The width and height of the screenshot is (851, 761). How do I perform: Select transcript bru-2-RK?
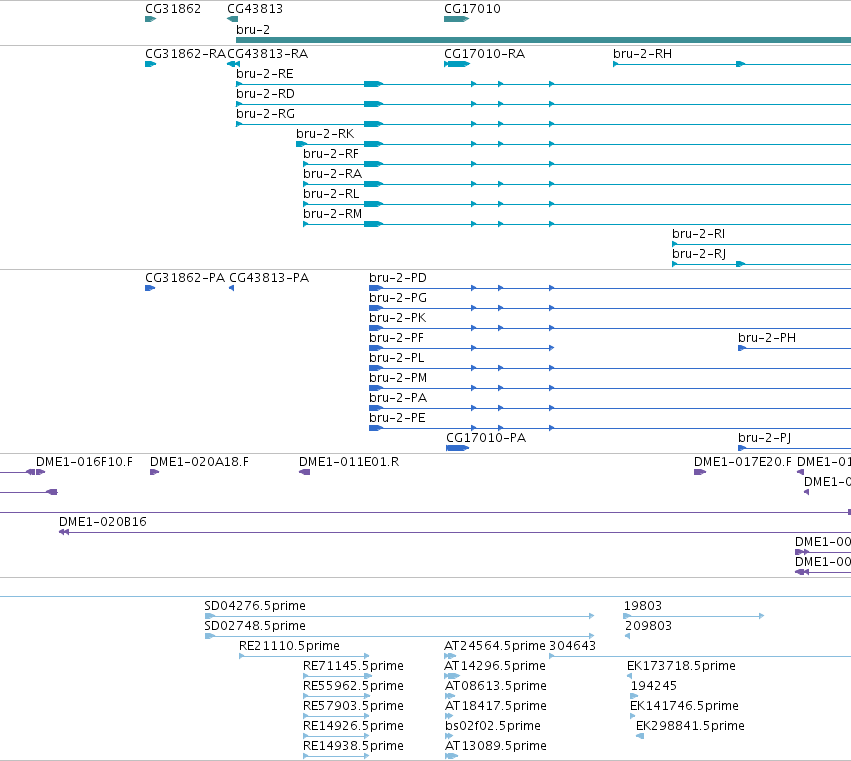pos(325,134)
